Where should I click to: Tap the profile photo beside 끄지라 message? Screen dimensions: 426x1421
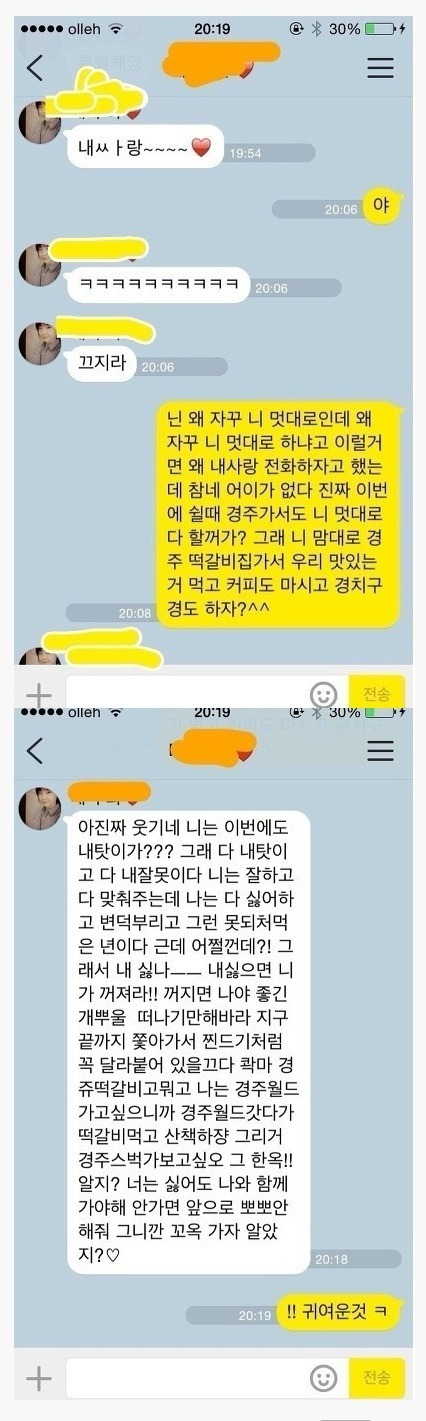(42, 345)
